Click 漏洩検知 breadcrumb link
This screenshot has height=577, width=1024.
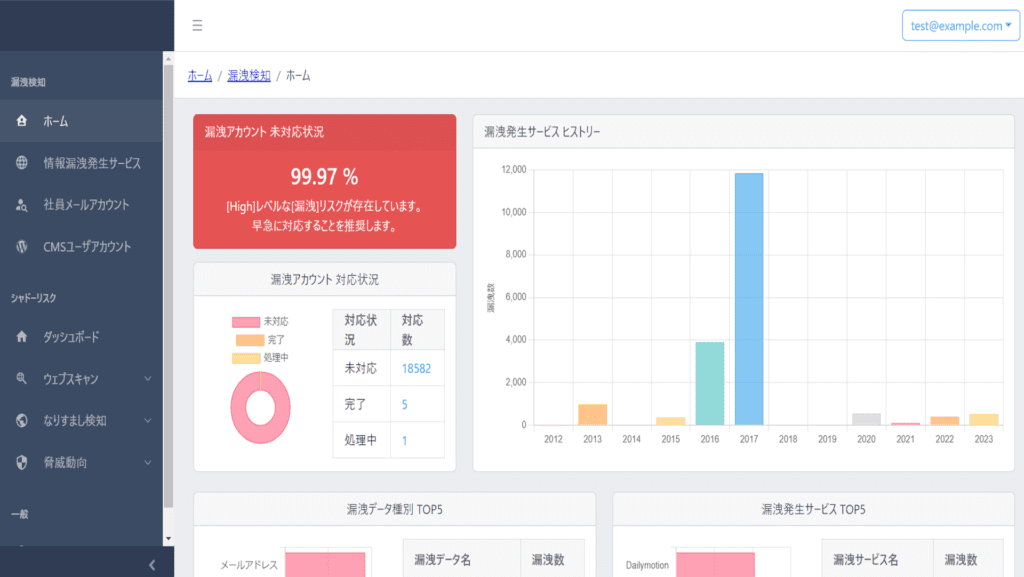tap(249, 75)
